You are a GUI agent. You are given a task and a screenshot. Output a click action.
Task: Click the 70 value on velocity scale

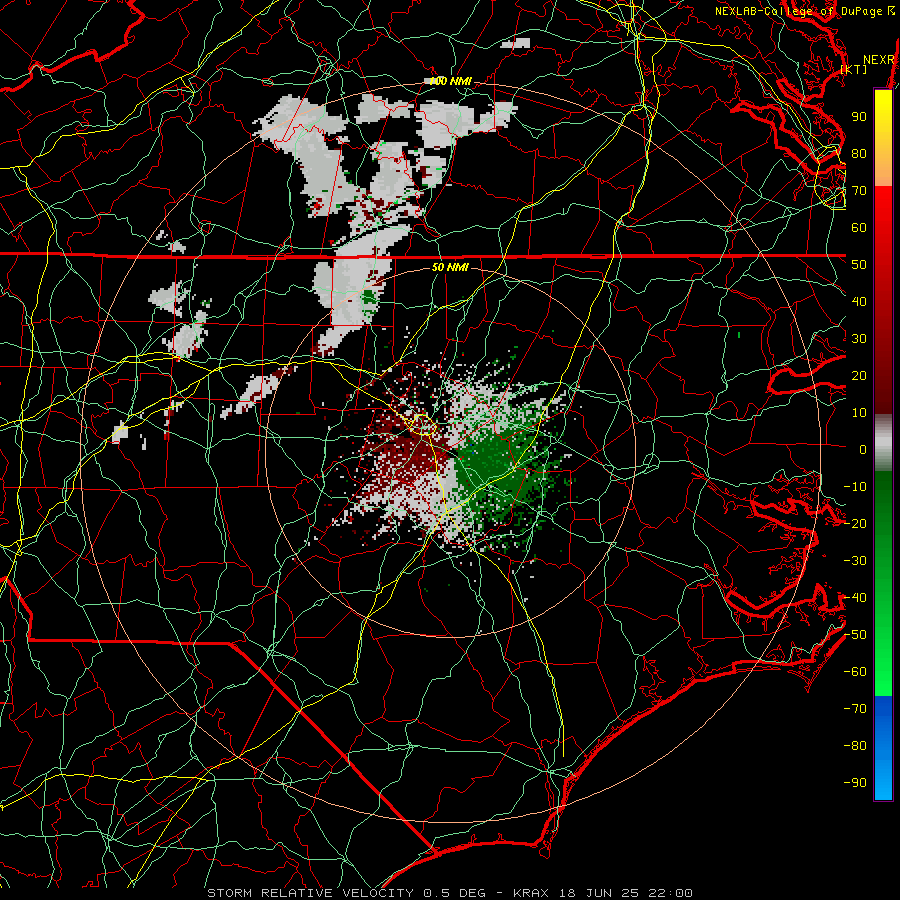click(859, 191)
